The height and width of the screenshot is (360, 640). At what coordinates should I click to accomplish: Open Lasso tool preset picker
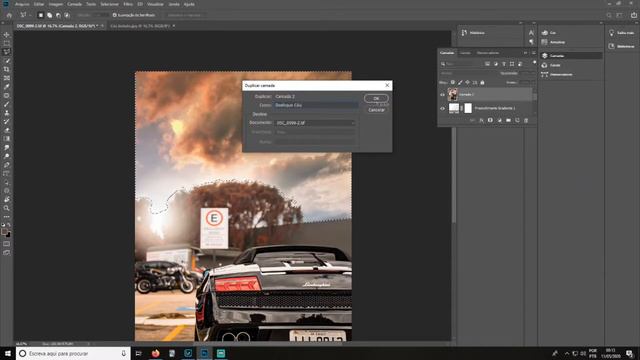click(x=25, y=15)
